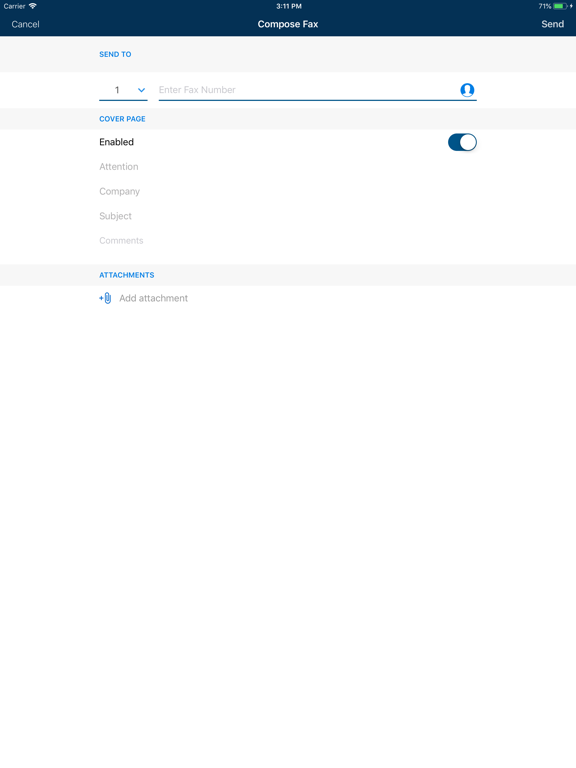Tap the COVER PAGE section header
The width and height of the screenshot is (576, 768).
(122, 119)
